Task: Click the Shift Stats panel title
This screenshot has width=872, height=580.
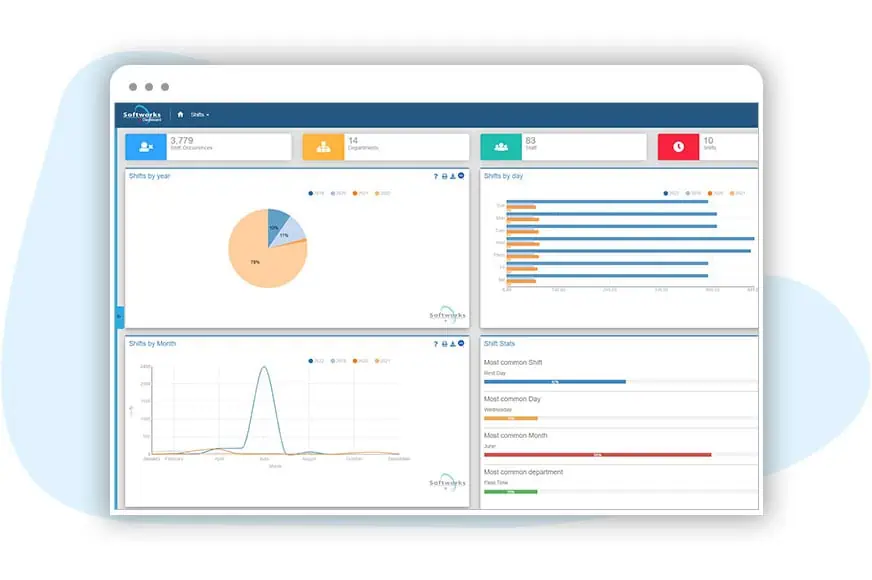Action: click(499, 344)
